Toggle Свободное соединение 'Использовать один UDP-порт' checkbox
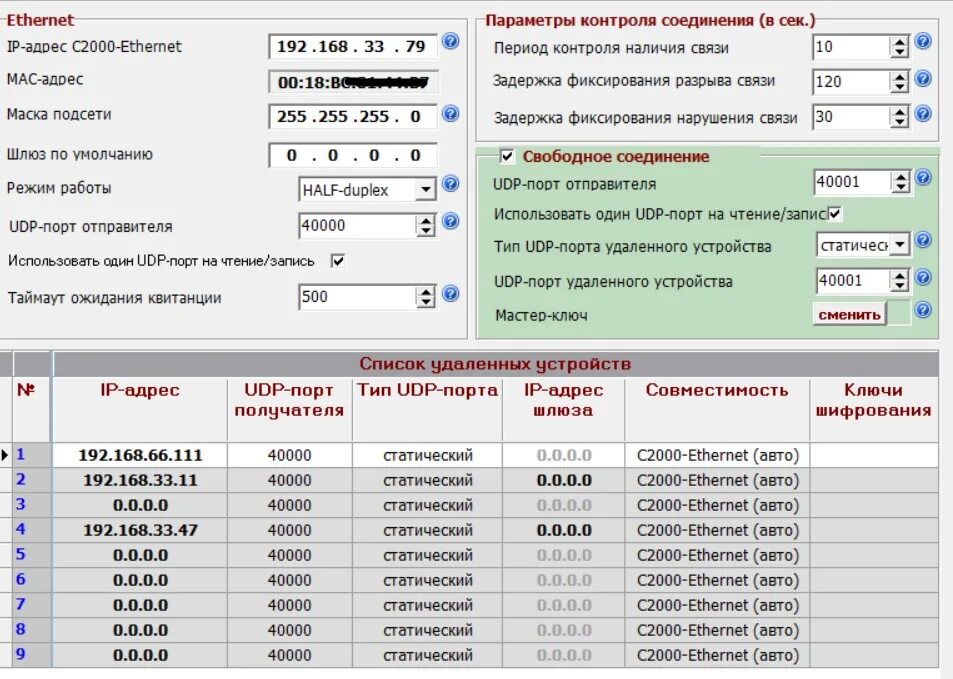953x679 pixels. point(834,213)
